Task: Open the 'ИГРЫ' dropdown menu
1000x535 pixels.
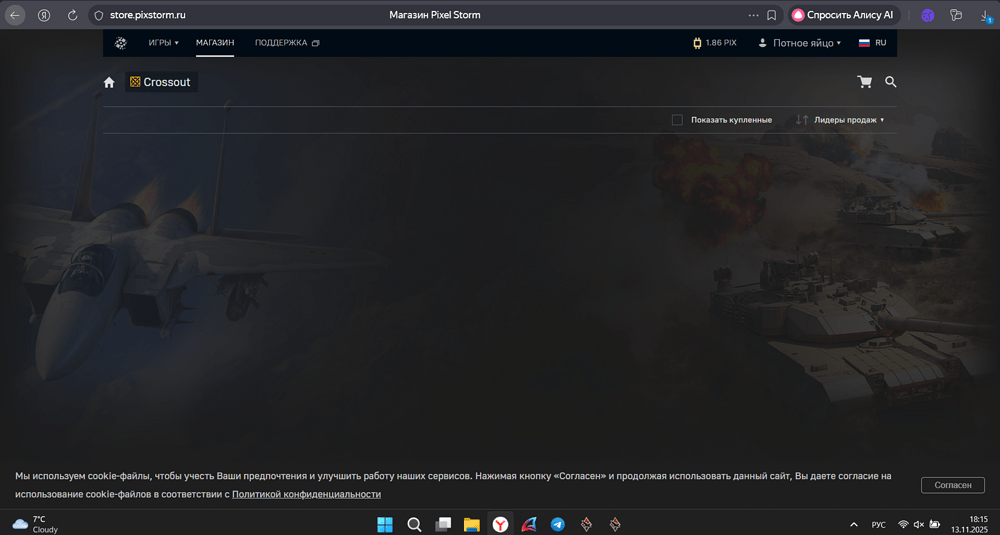Action: click(x=163, y=43)
